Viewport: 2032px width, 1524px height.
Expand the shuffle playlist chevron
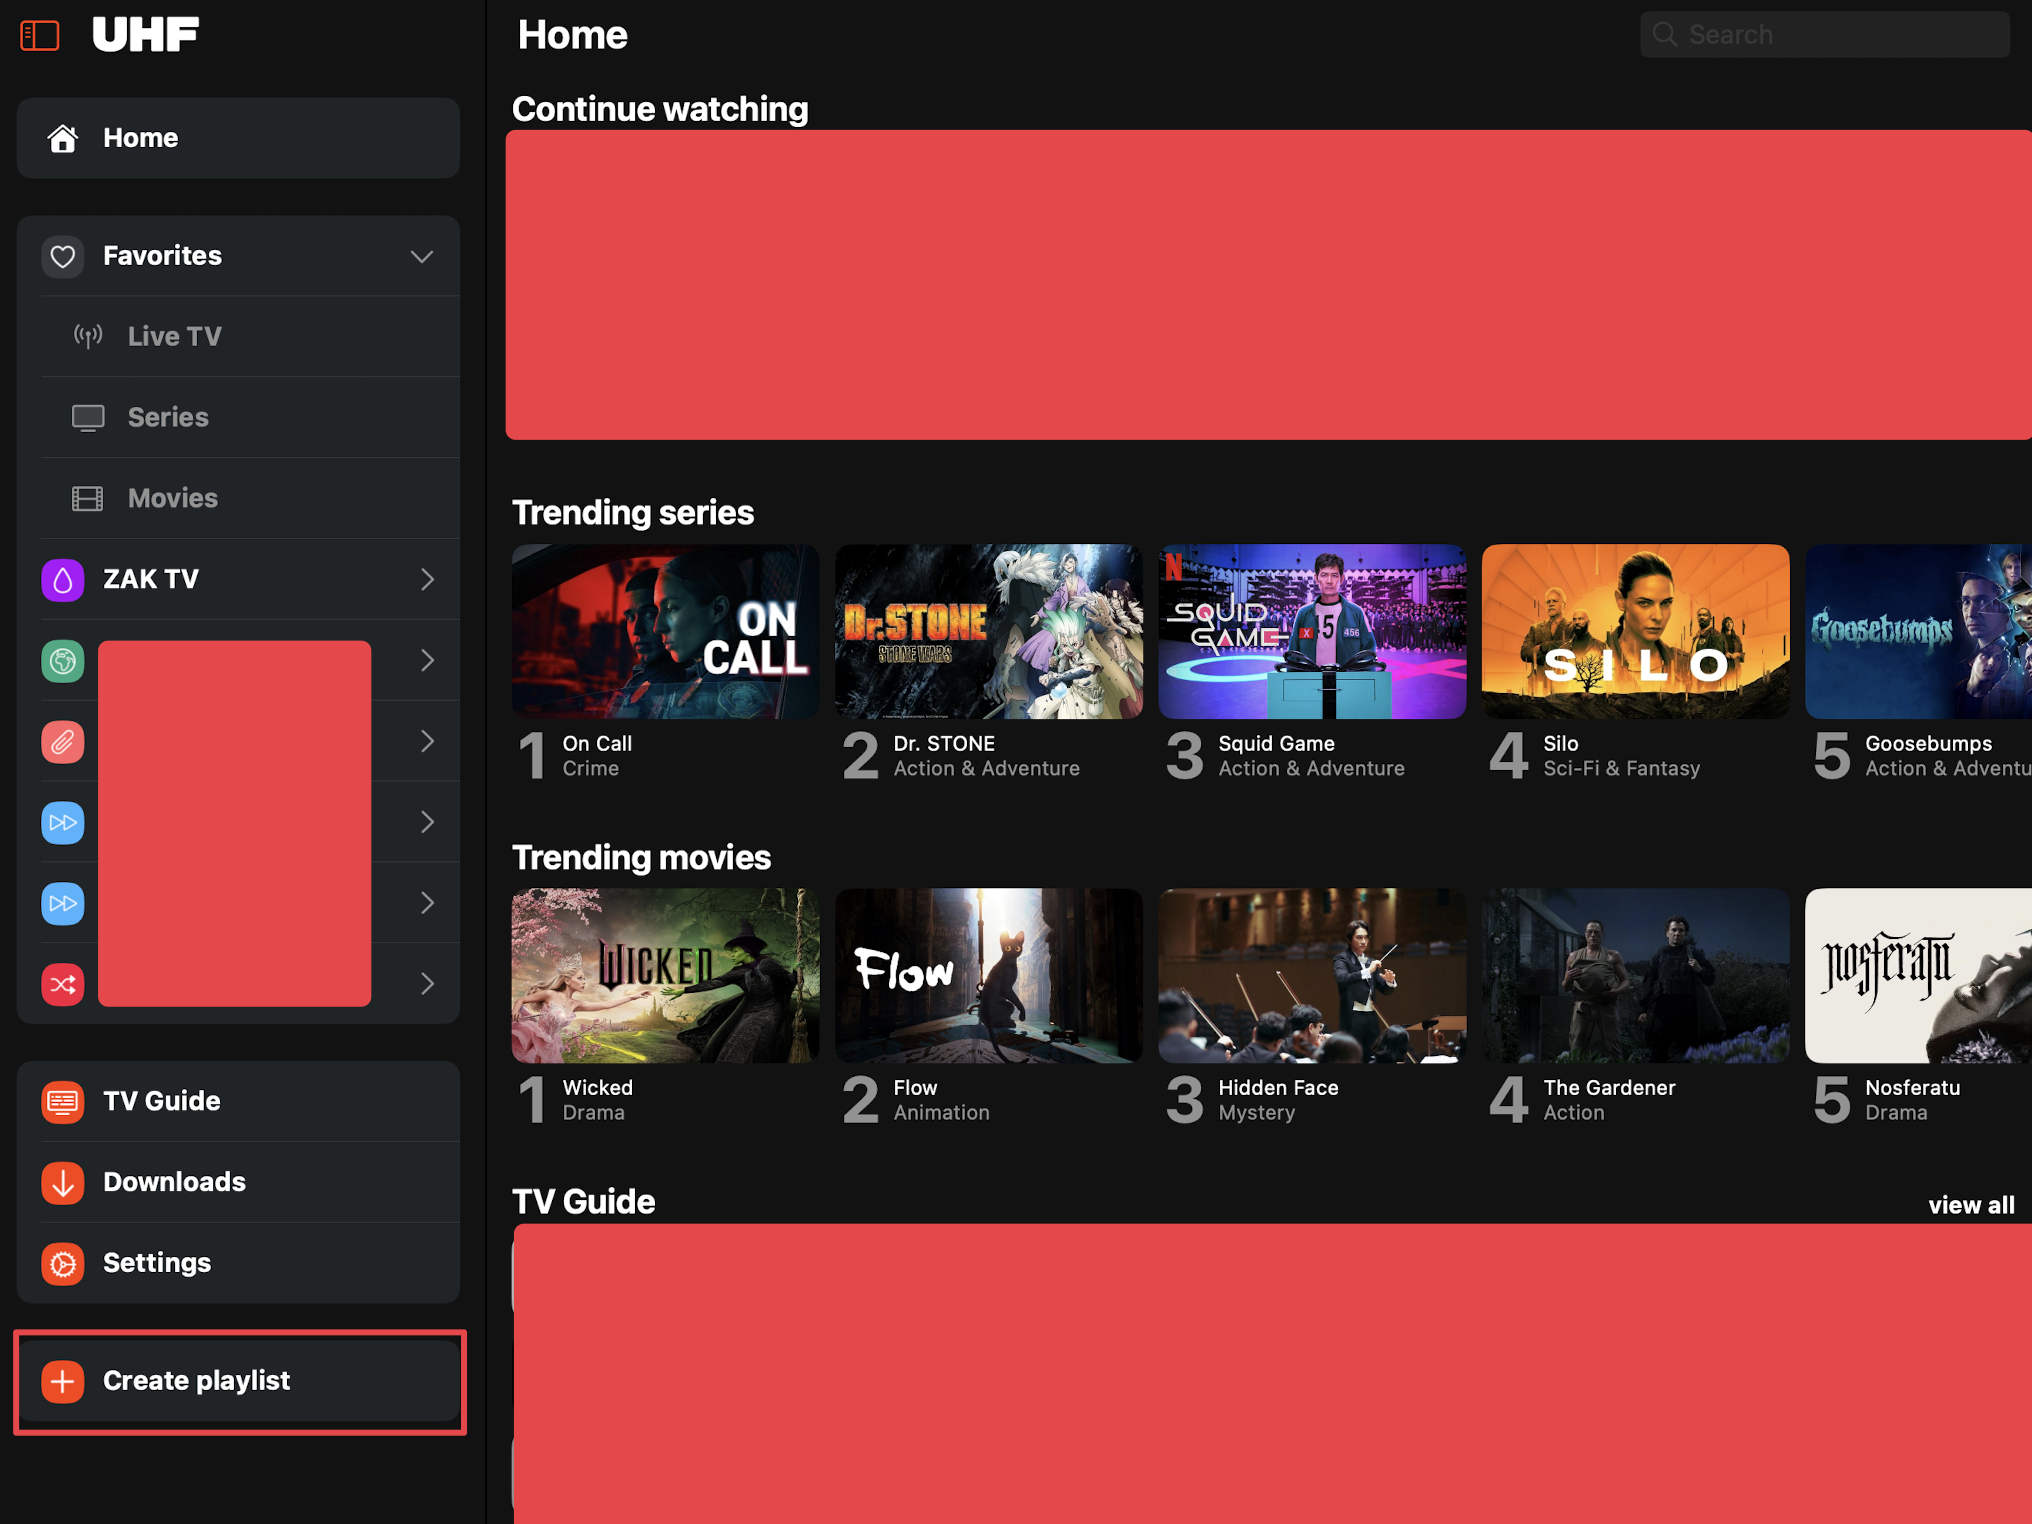click(x=427, y=984)
